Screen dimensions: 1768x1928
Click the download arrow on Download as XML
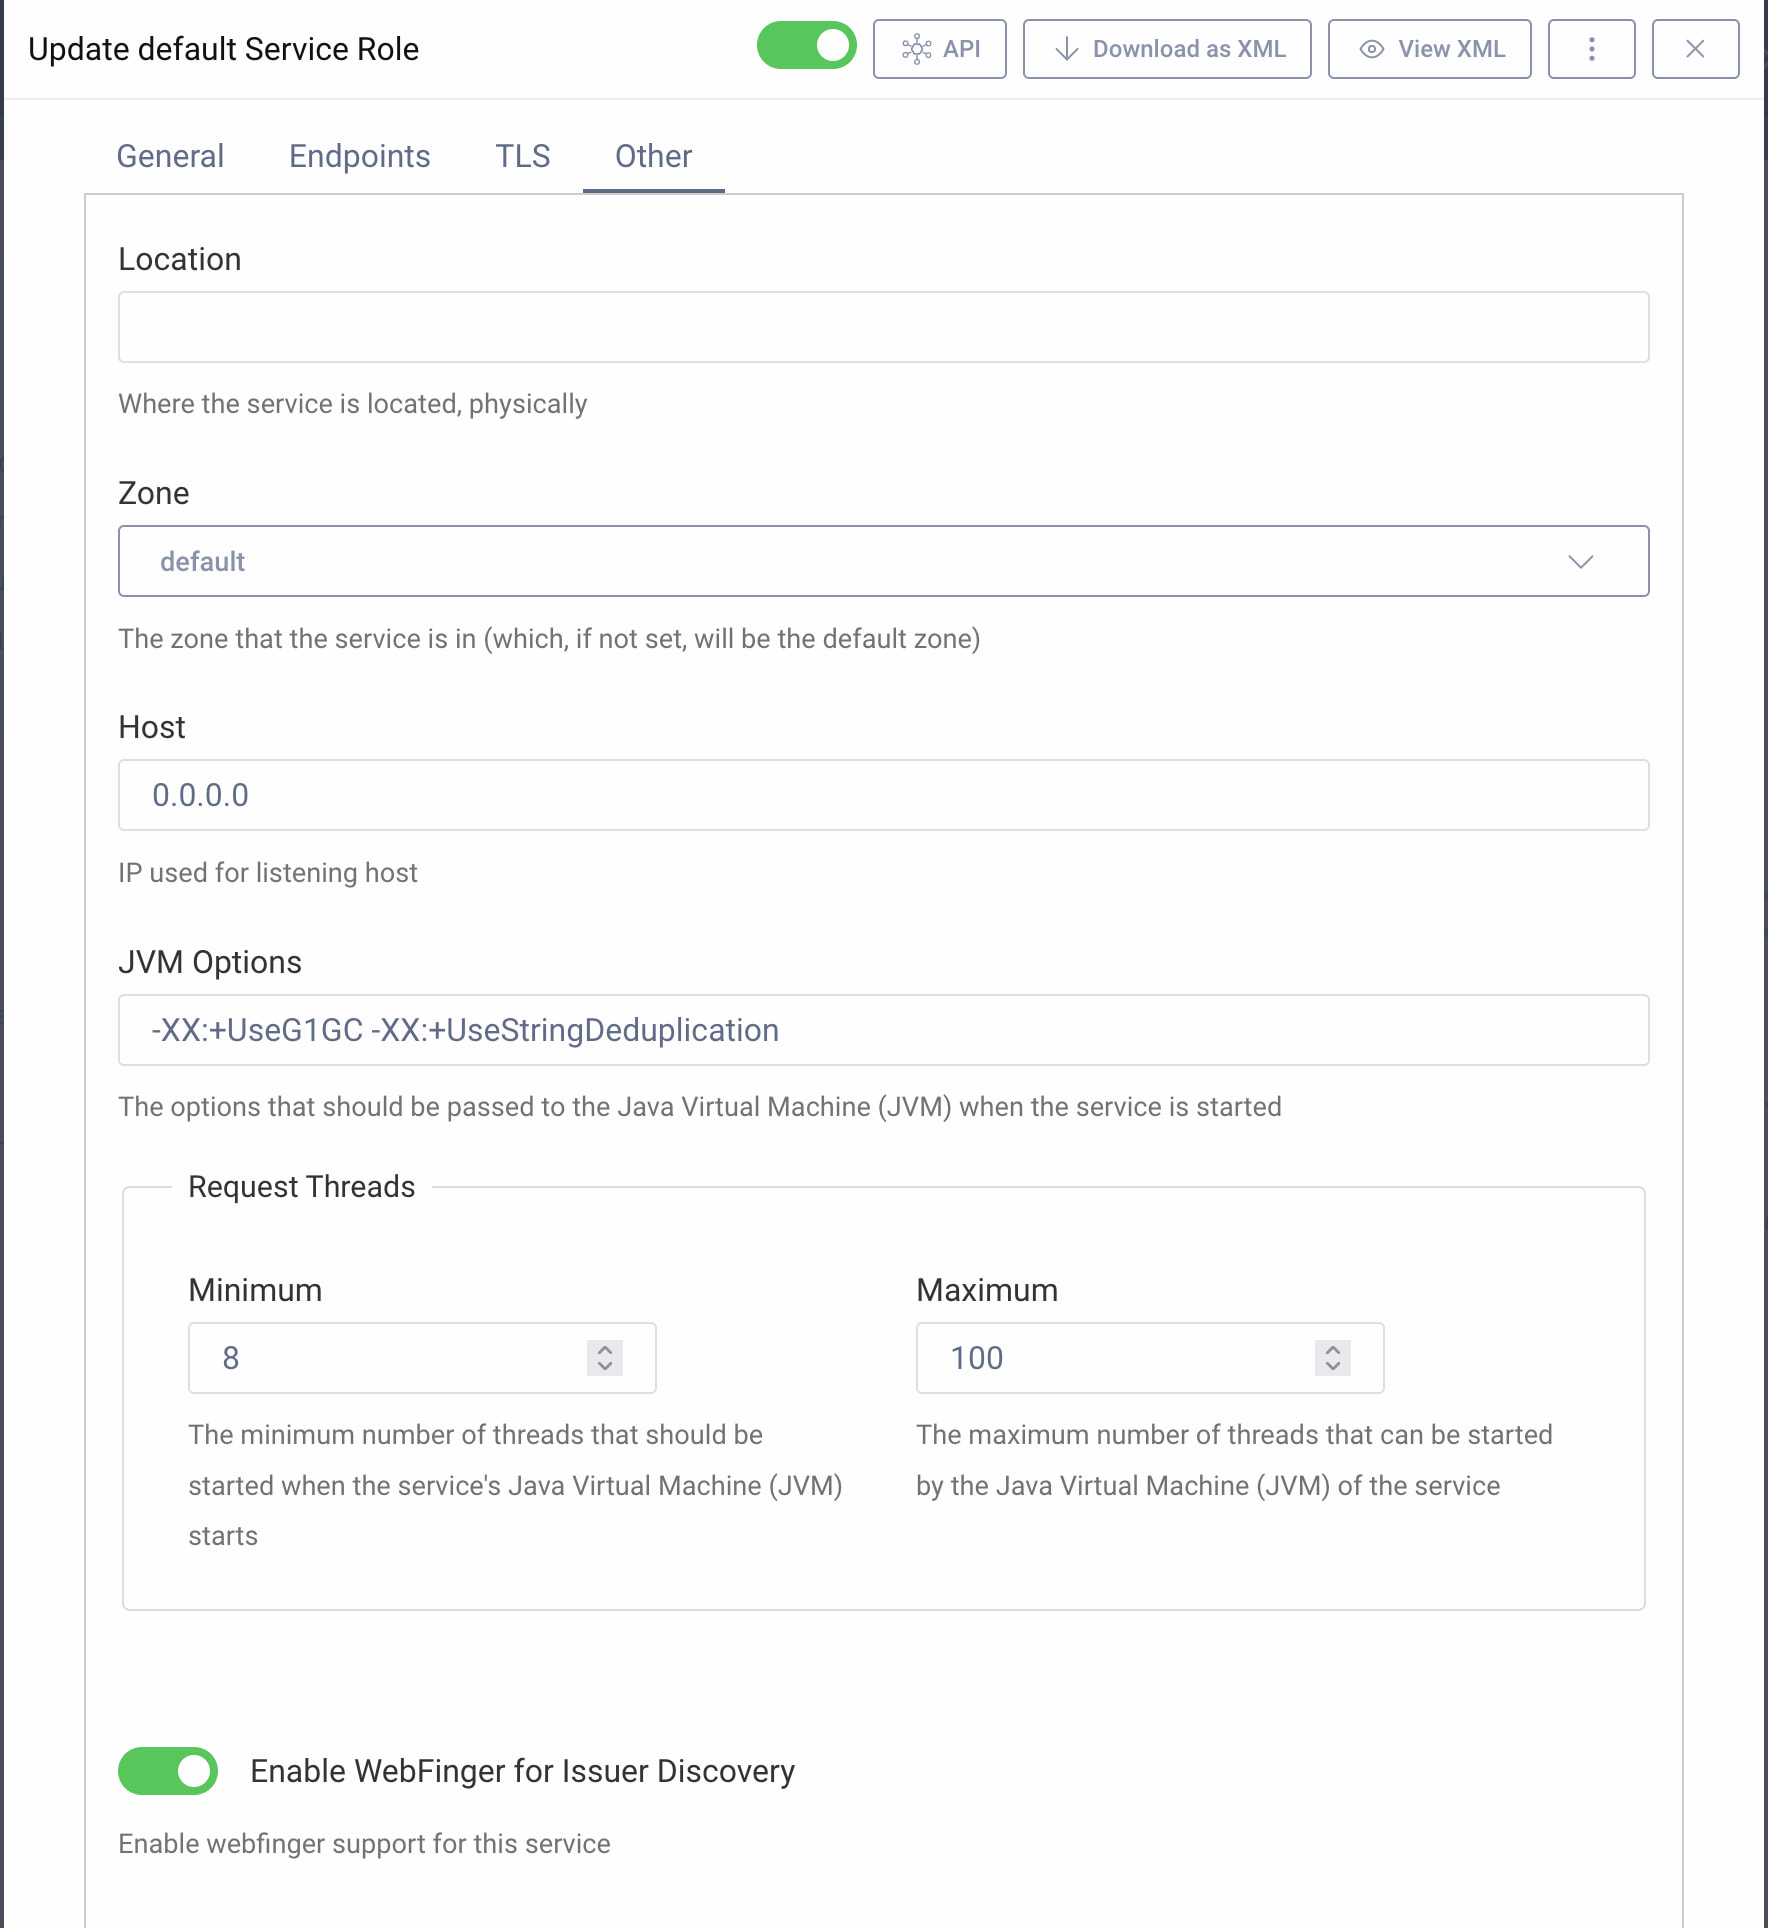click(x=1066, y=48)
